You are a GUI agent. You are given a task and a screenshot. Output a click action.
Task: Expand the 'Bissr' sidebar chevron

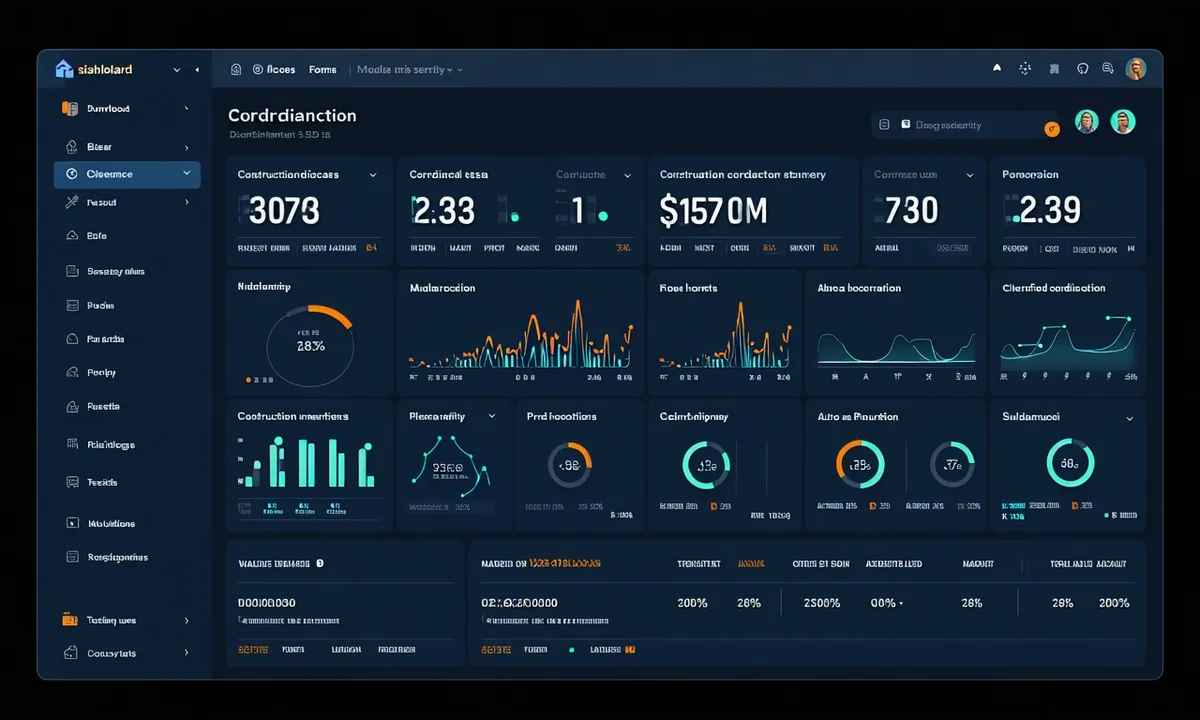[x=187, y=147]
